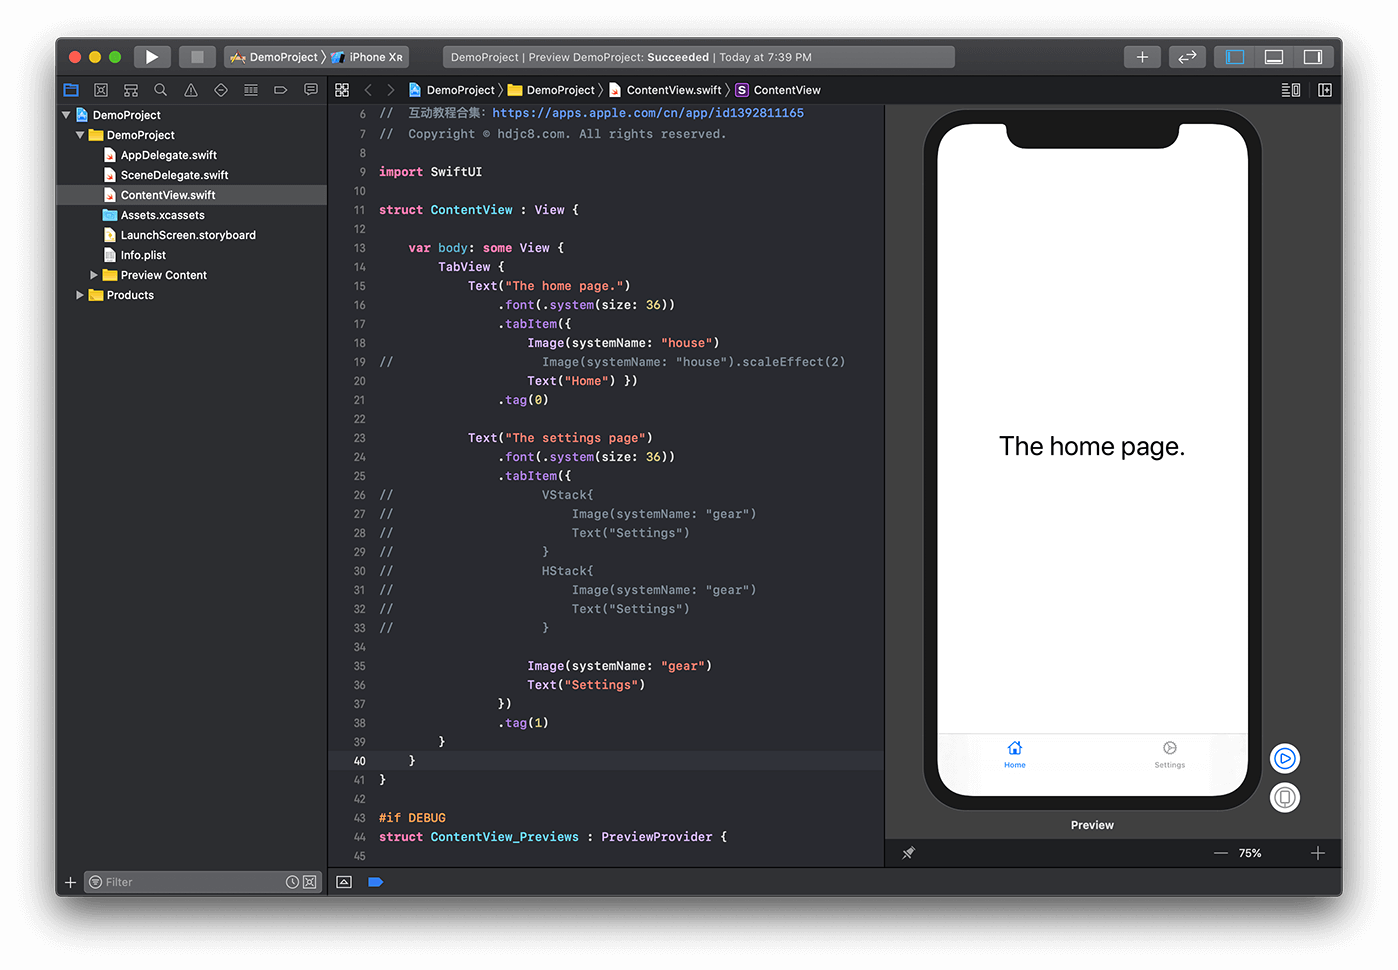Open the Symbol navigator
The image size is (1398, 970).
(131, 90)
